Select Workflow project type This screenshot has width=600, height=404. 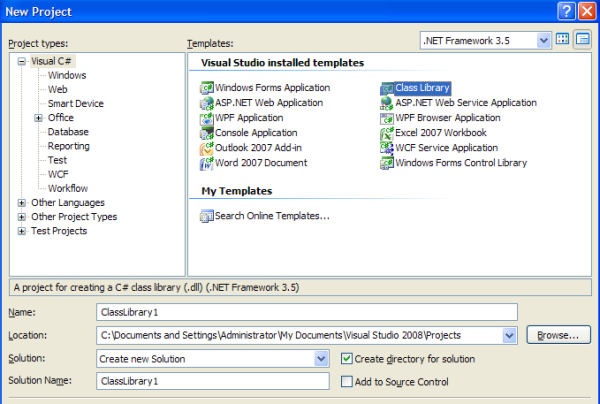[68, 189]
